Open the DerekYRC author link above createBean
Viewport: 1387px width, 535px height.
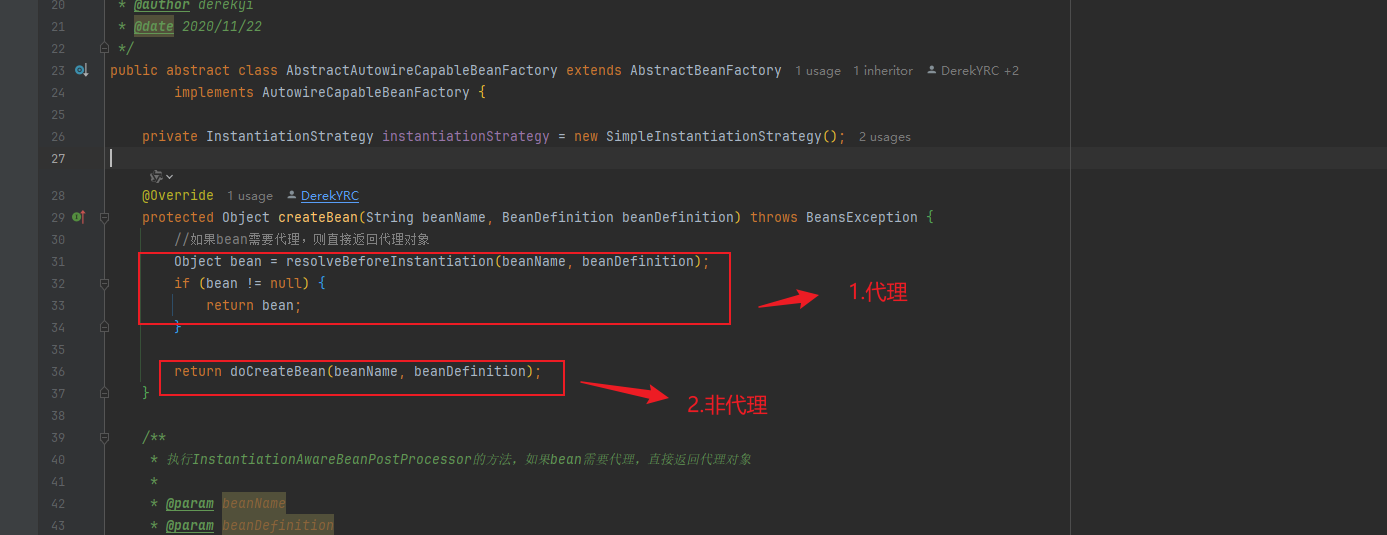click(329, 196)
